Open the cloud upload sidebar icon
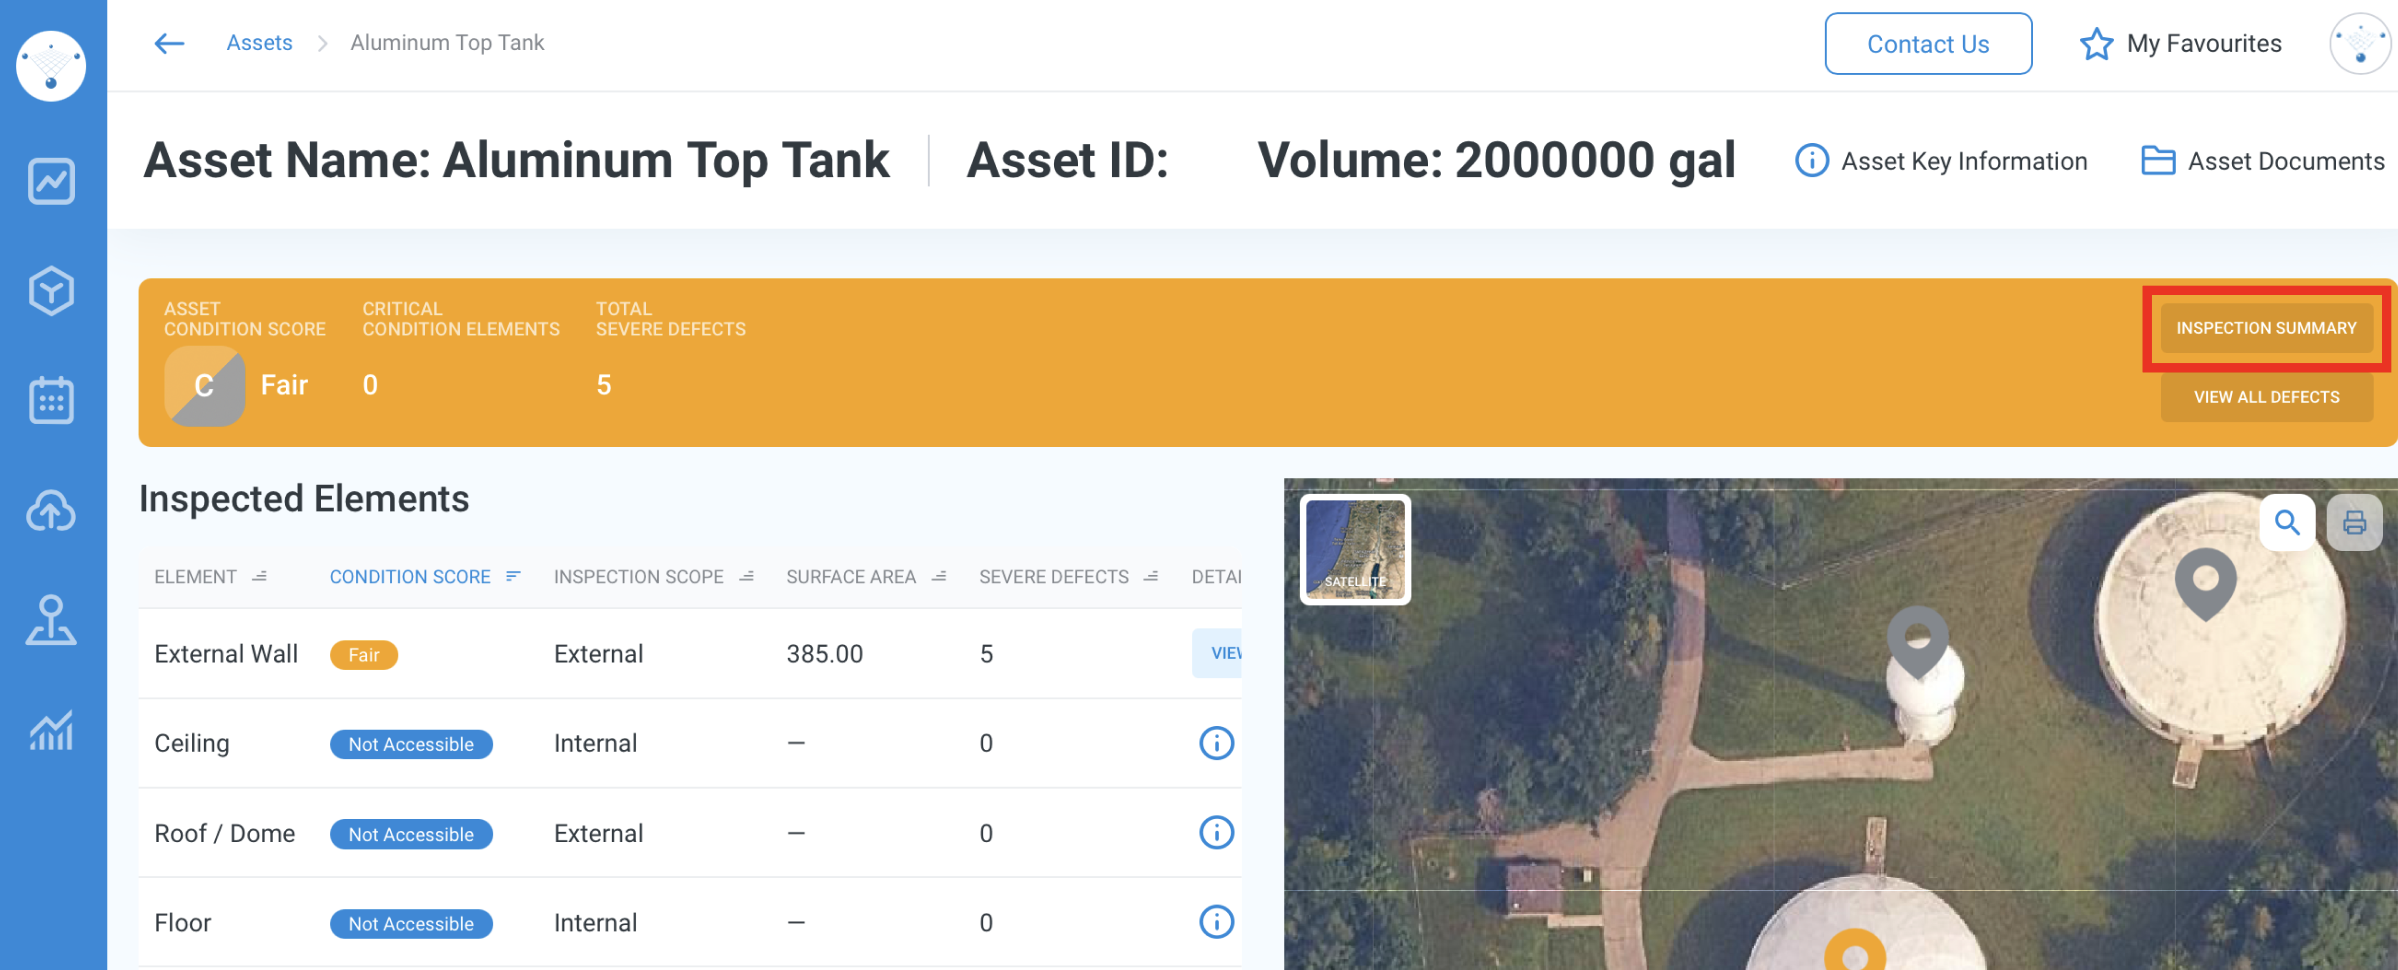This screenshot has height=970, width=2398. click(51, 511)
